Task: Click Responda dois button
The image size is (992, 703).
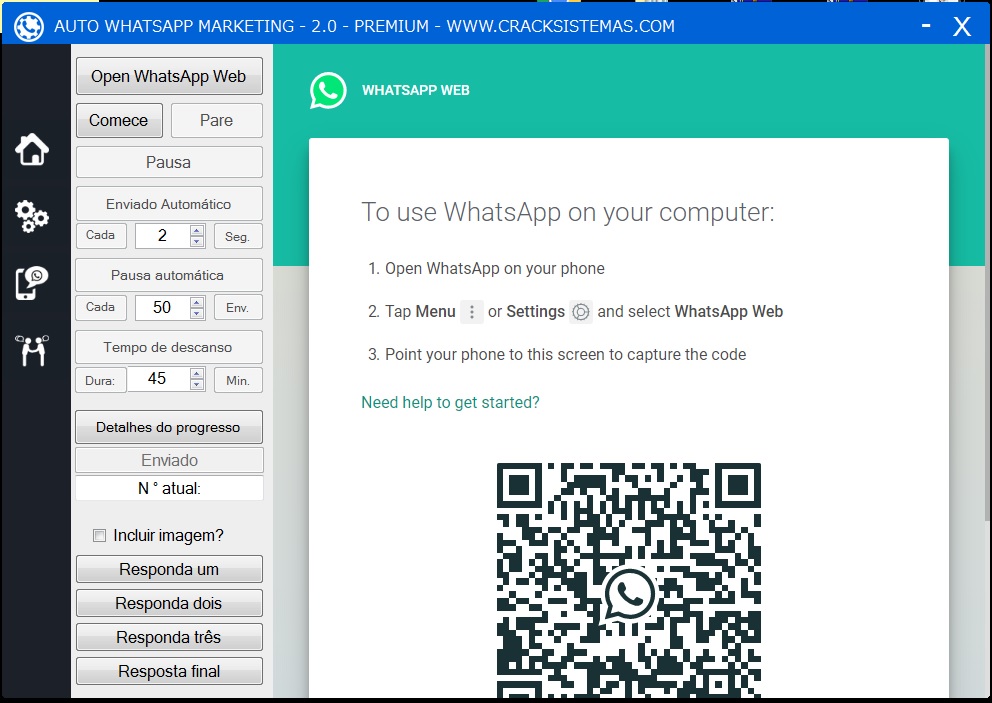Action: coord(169,603)
